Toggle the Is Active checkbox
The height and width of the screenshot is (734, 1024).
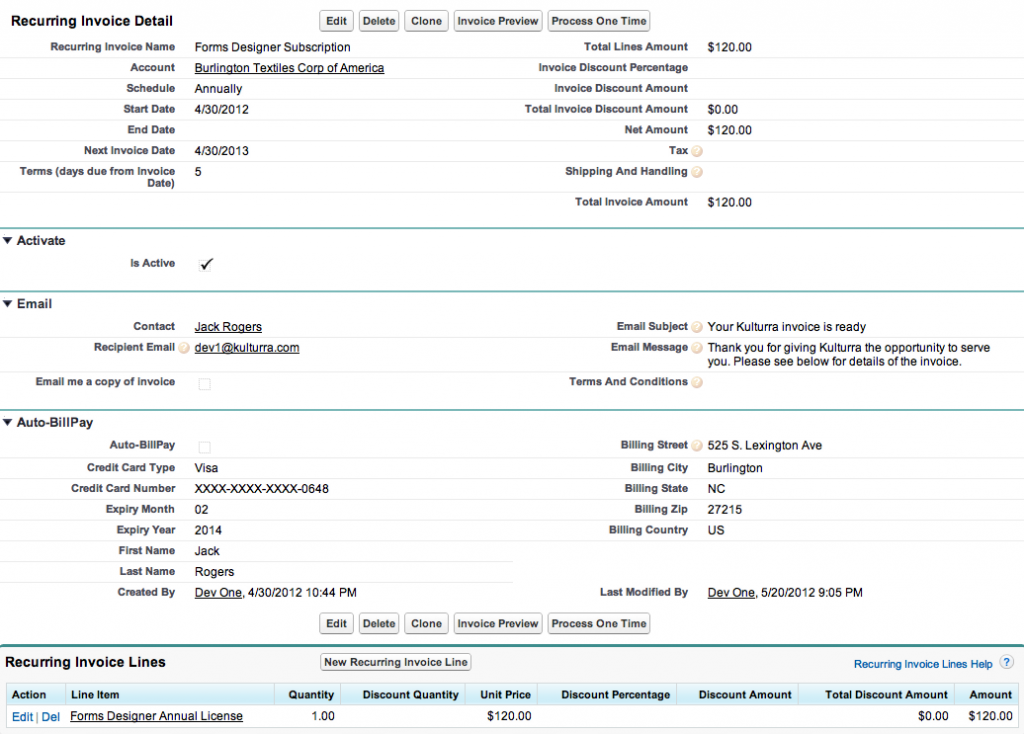coord(205,264)
